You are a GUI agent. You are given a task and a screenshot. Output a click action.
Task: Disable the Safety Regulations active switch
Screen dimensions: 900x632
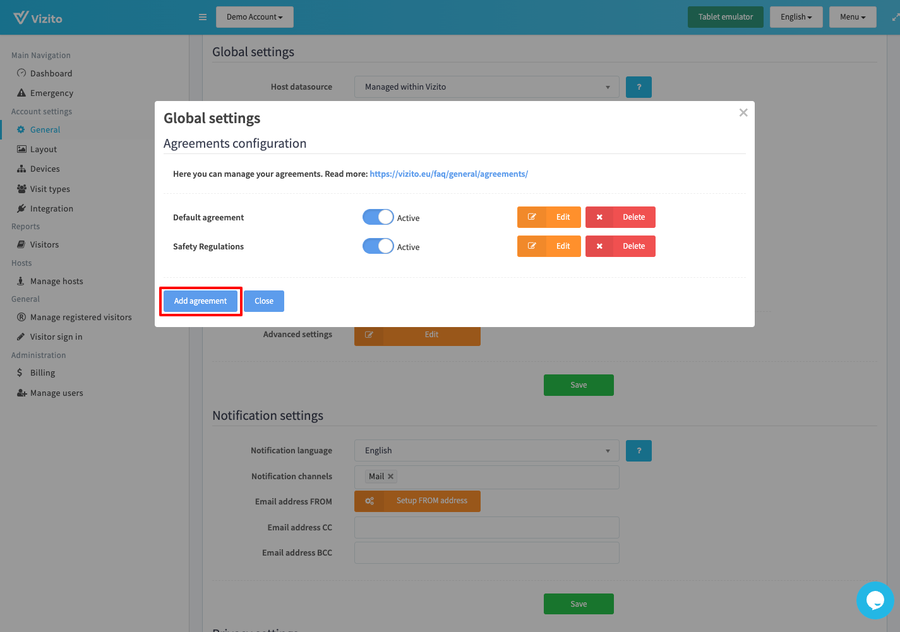[378, 246]
